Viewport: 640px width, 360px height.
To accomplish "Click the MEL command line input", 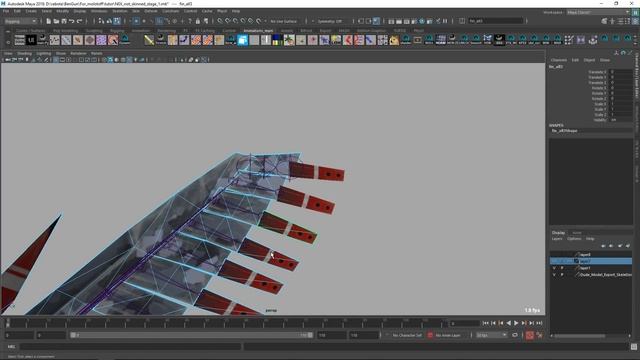I will (130, 347).
